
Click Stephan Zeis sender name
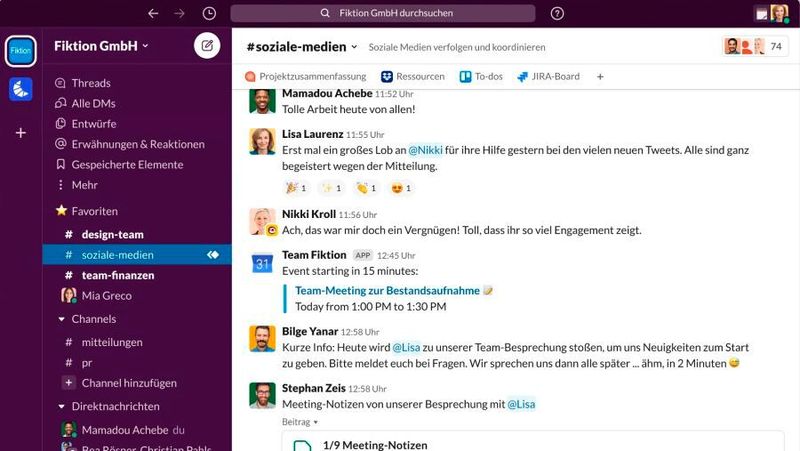tap(314, 388)
